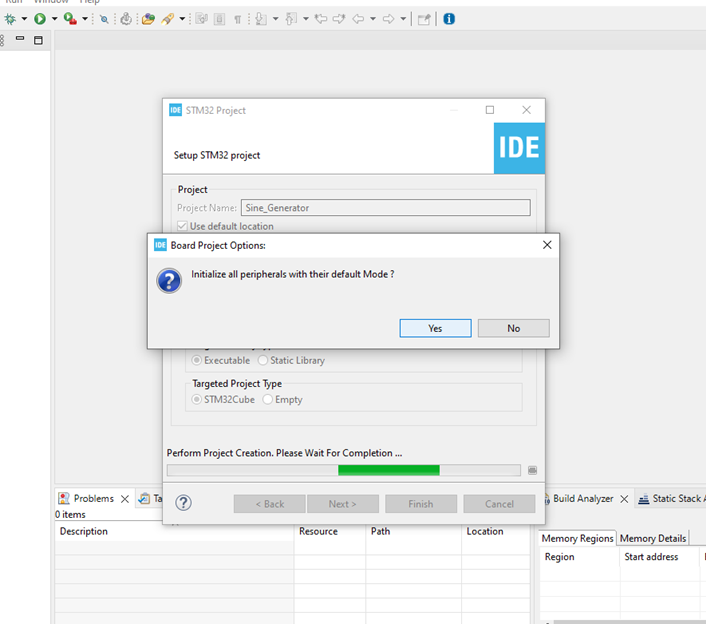Screen dimensions: 706x624
Task: Open the Memory Details tab
Action: click(653, 538)
